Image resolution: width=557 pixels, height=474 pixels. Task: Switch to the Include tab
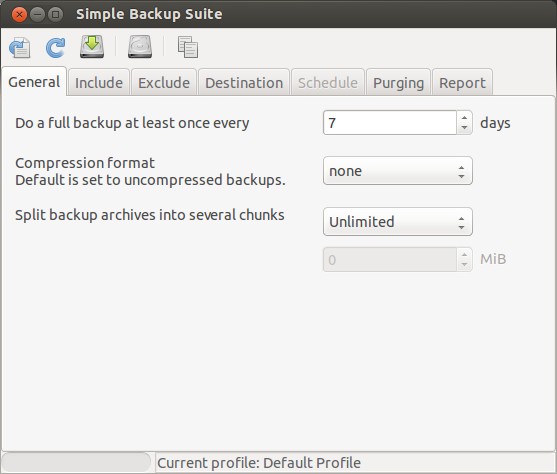pyautogui.click(x=99, y=82)
